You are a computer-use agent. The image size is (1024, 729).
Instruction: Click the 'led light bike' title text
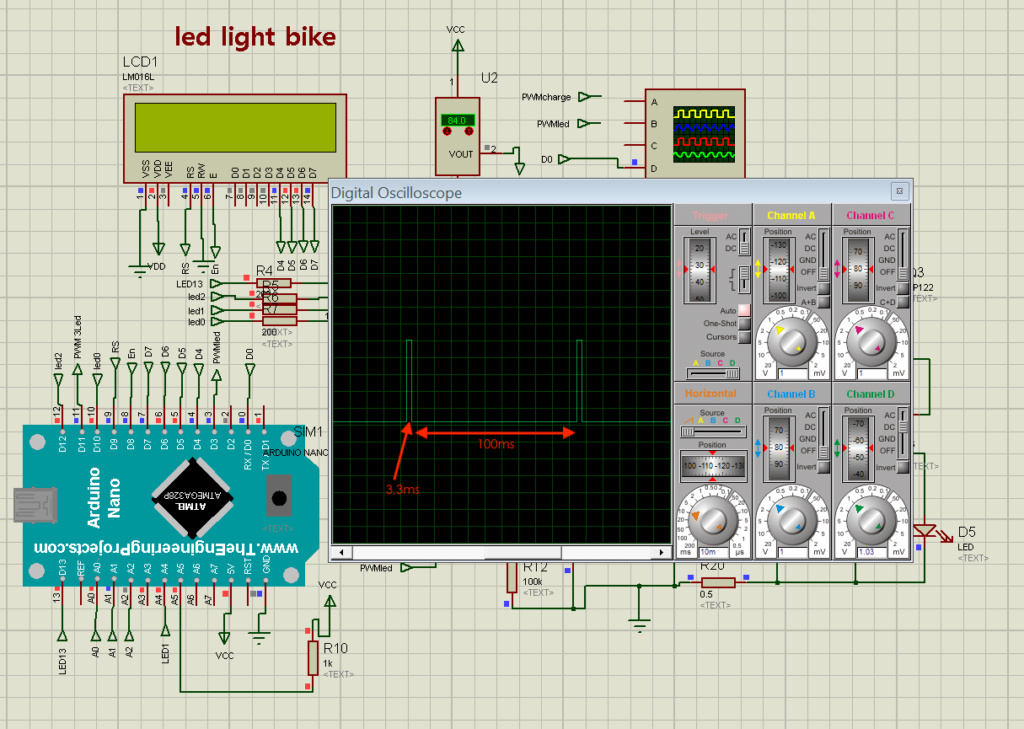[255, 37]
